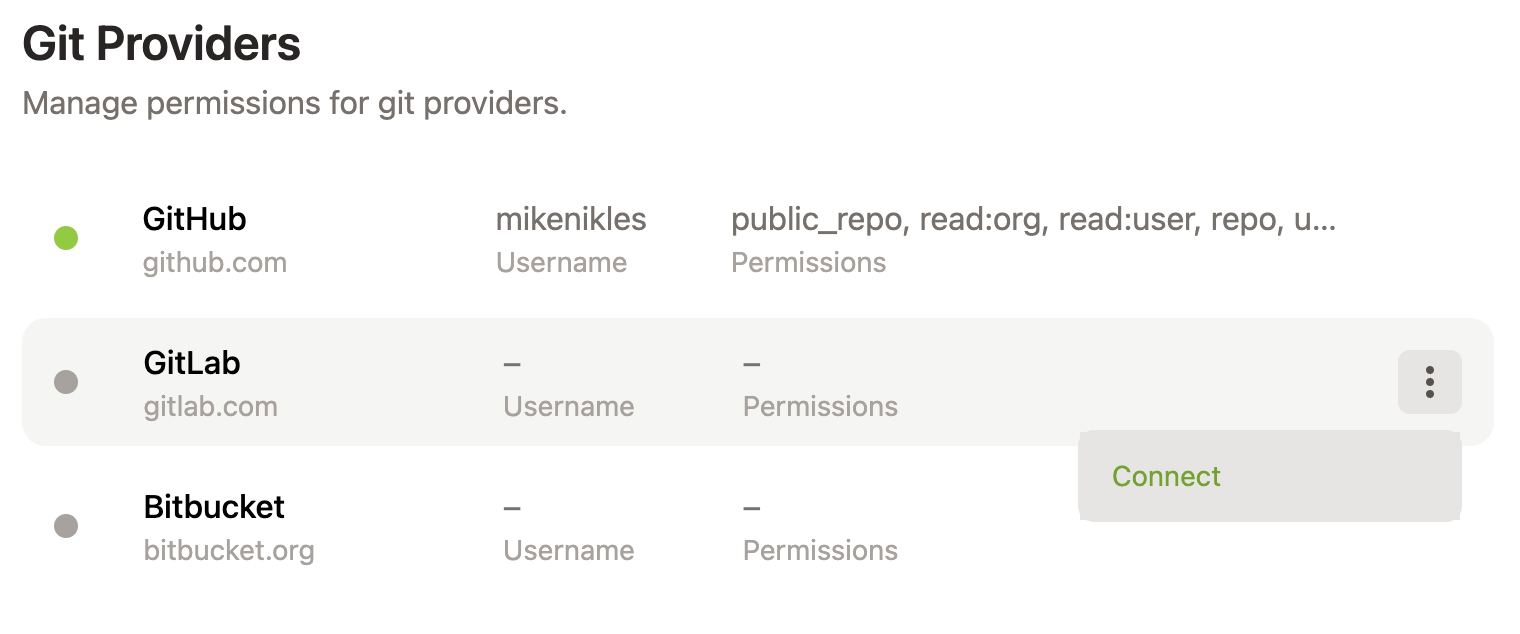Click the bitbucket.org domain label
Image resolution: width=1520 pixels, height=634 pixels.
coord(229,550)
